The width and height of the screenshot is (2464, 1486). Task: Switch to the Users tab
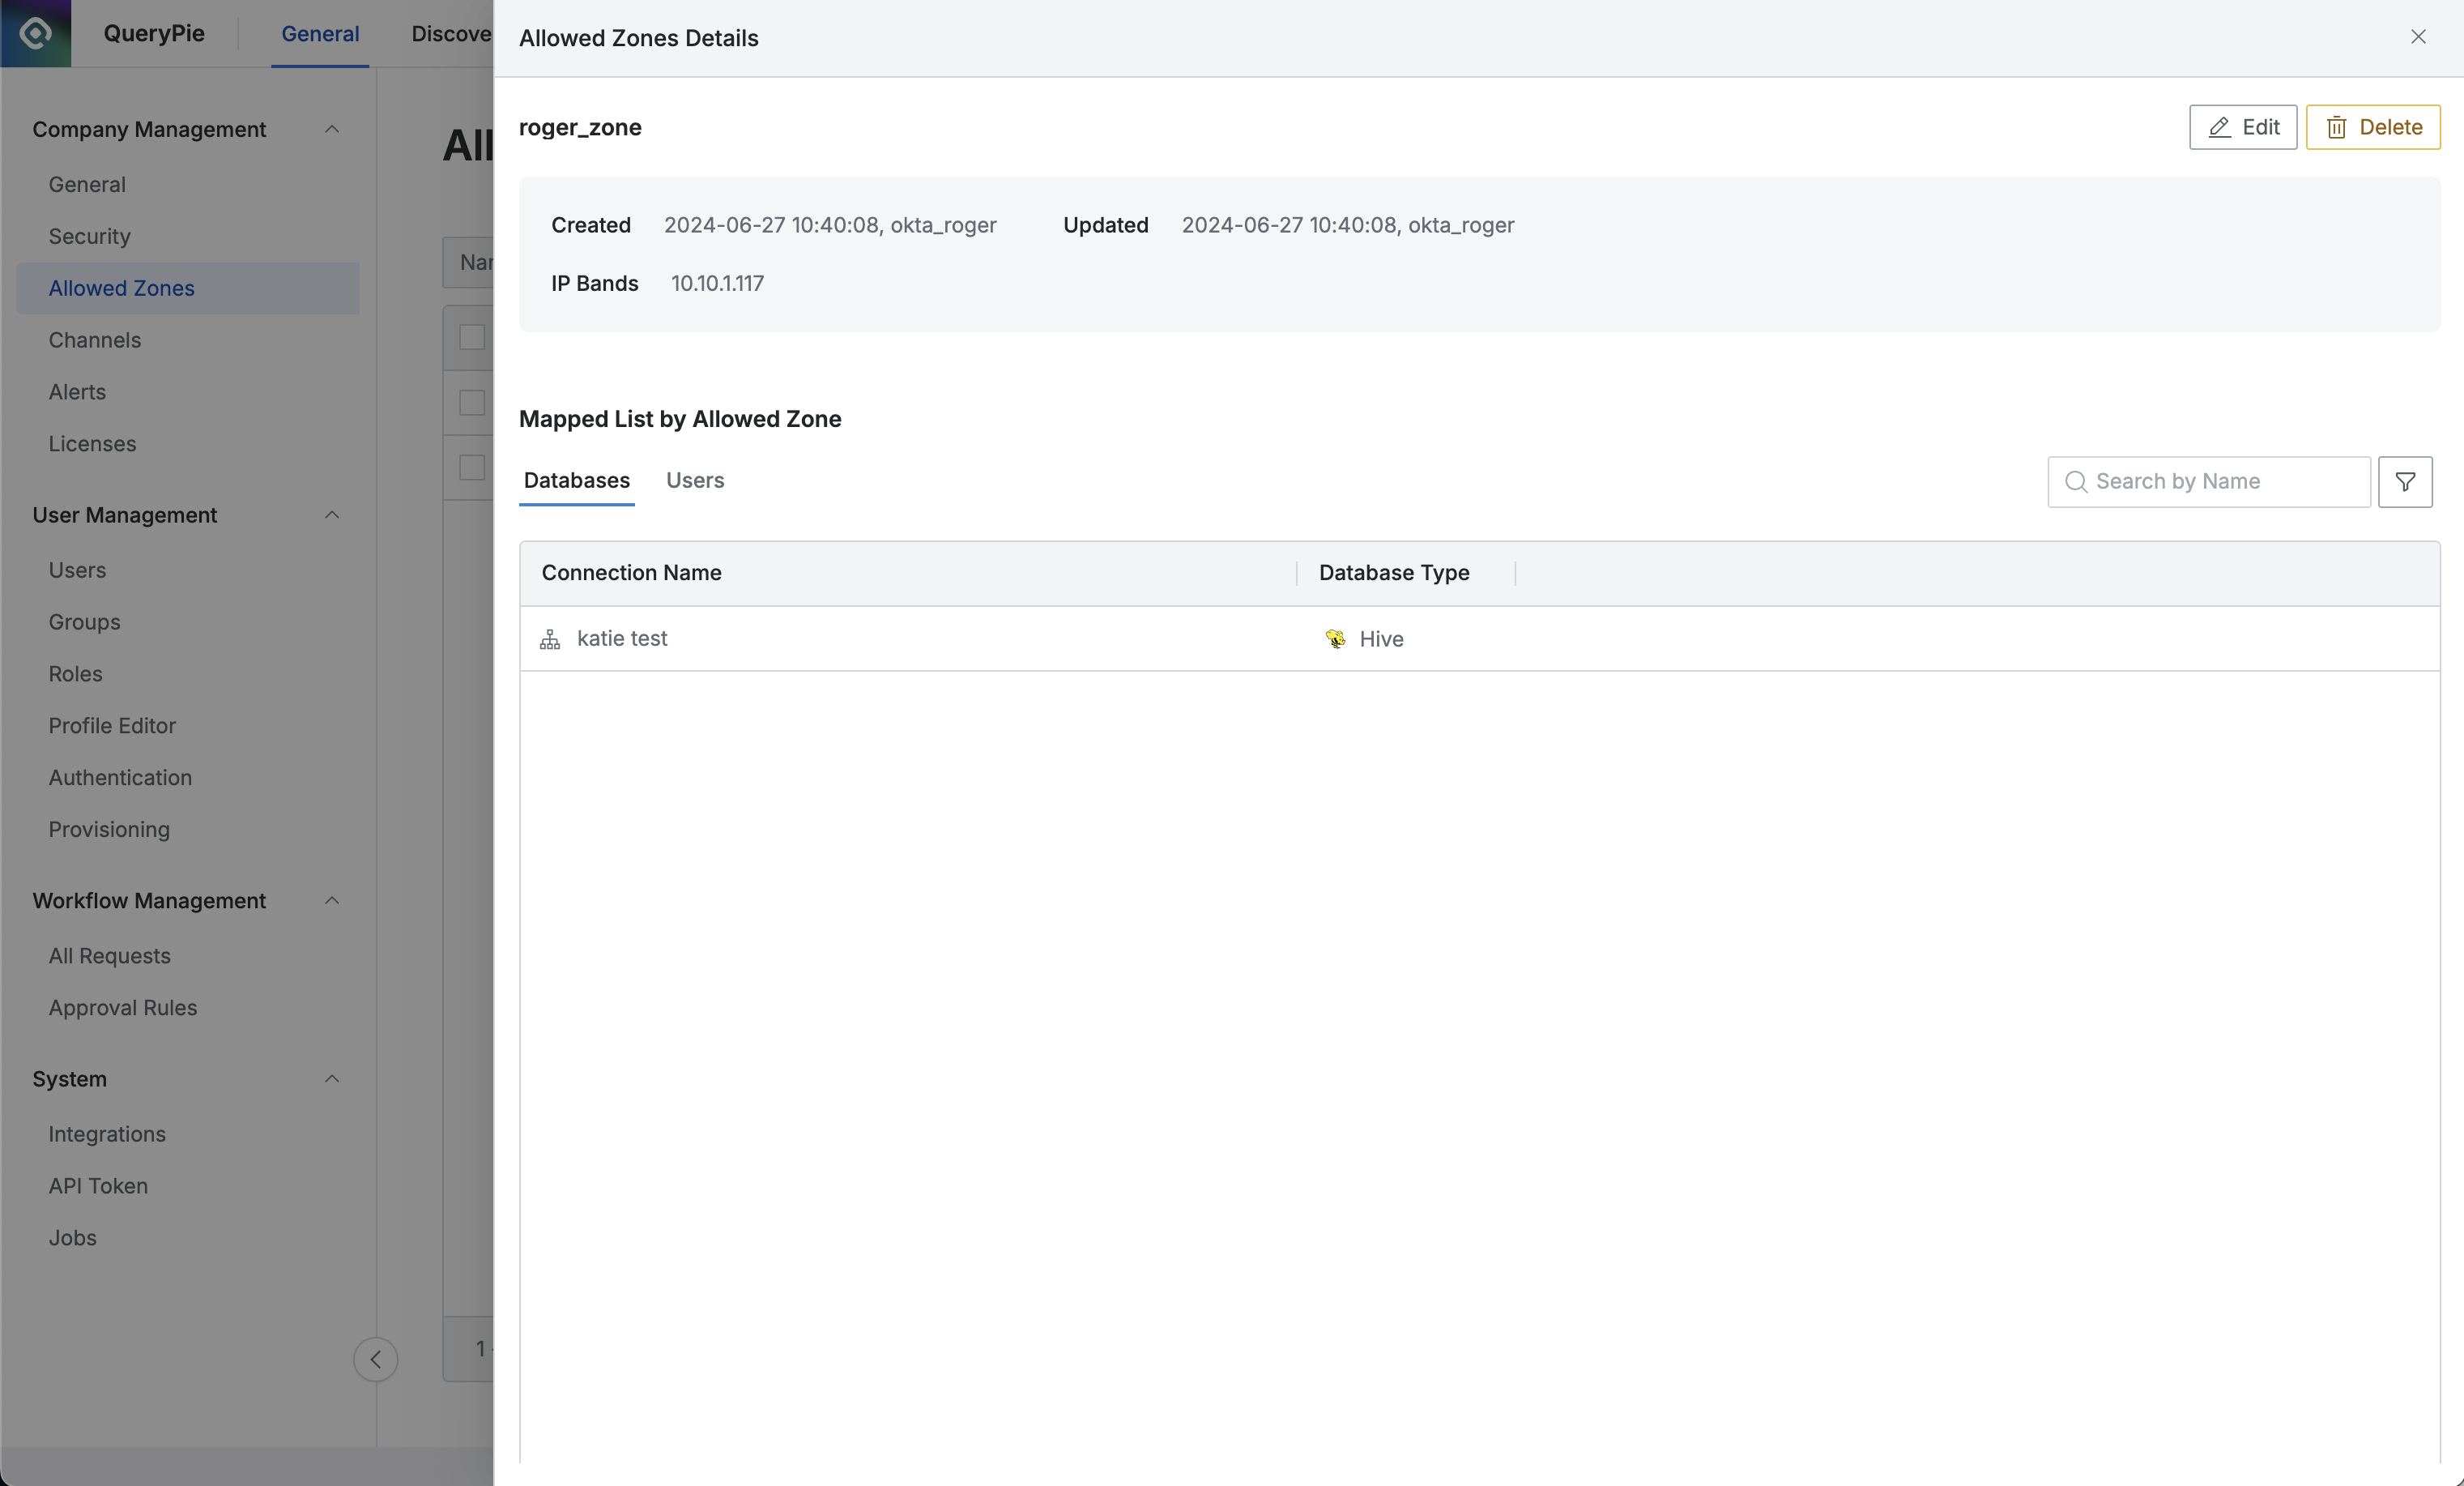pyautogui.click(x=695, y=481)
